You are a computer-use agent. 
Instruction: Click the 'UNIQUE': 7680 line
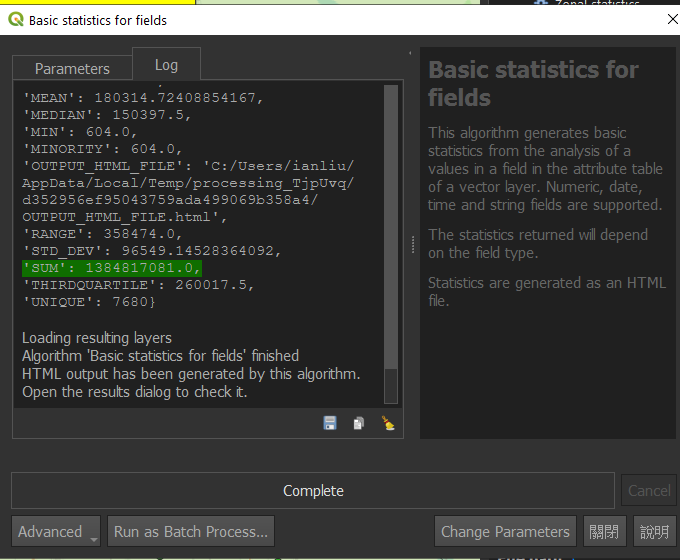pyautogui.click(x=89, y=302)
